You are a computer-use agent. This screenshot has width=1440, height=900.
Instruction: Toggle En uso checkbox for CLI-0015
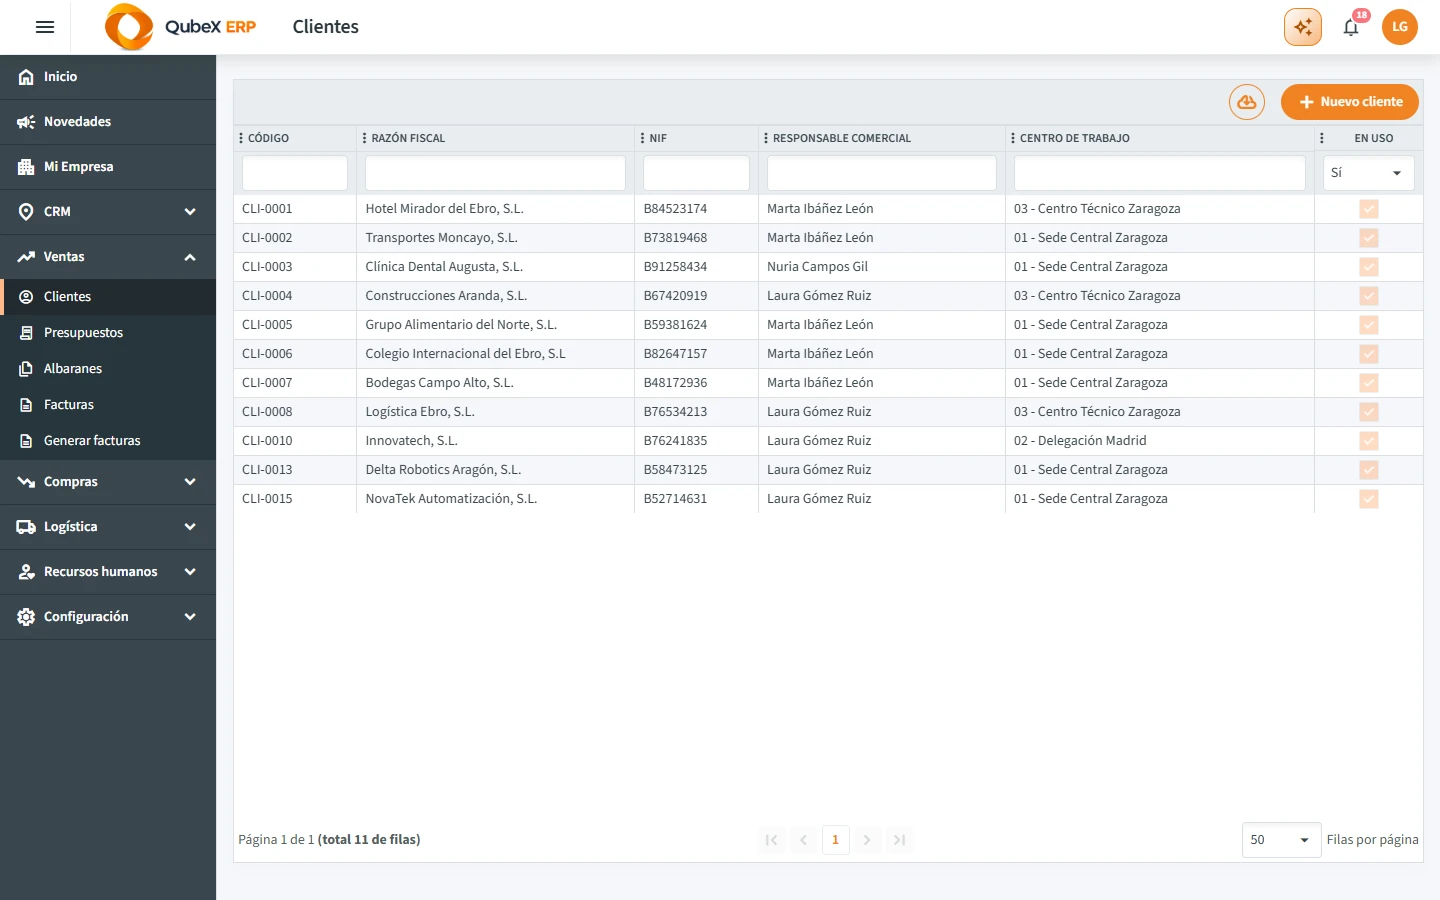(x=1369, y=499)
